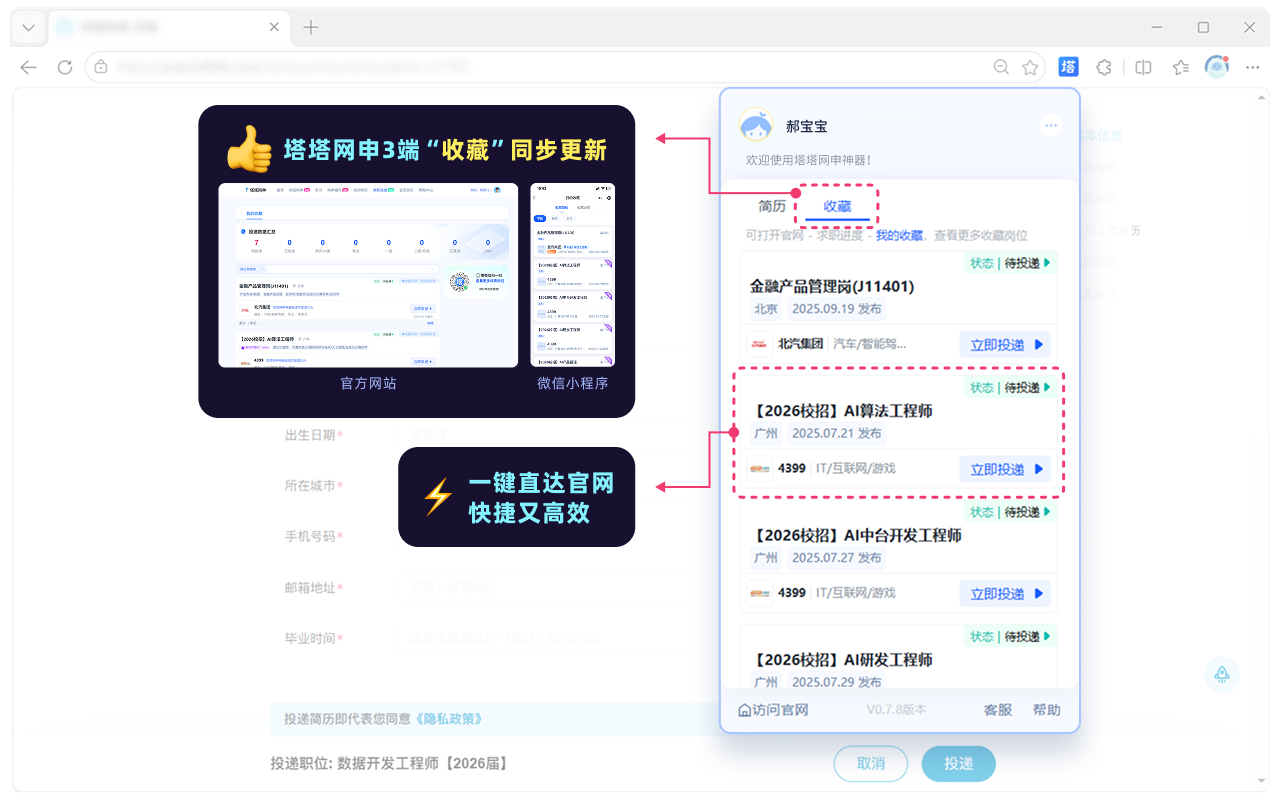Click 立即投递 for AI中台开发工程师 job
This screenshot has height=800, width=1280.
[1005, 593]
